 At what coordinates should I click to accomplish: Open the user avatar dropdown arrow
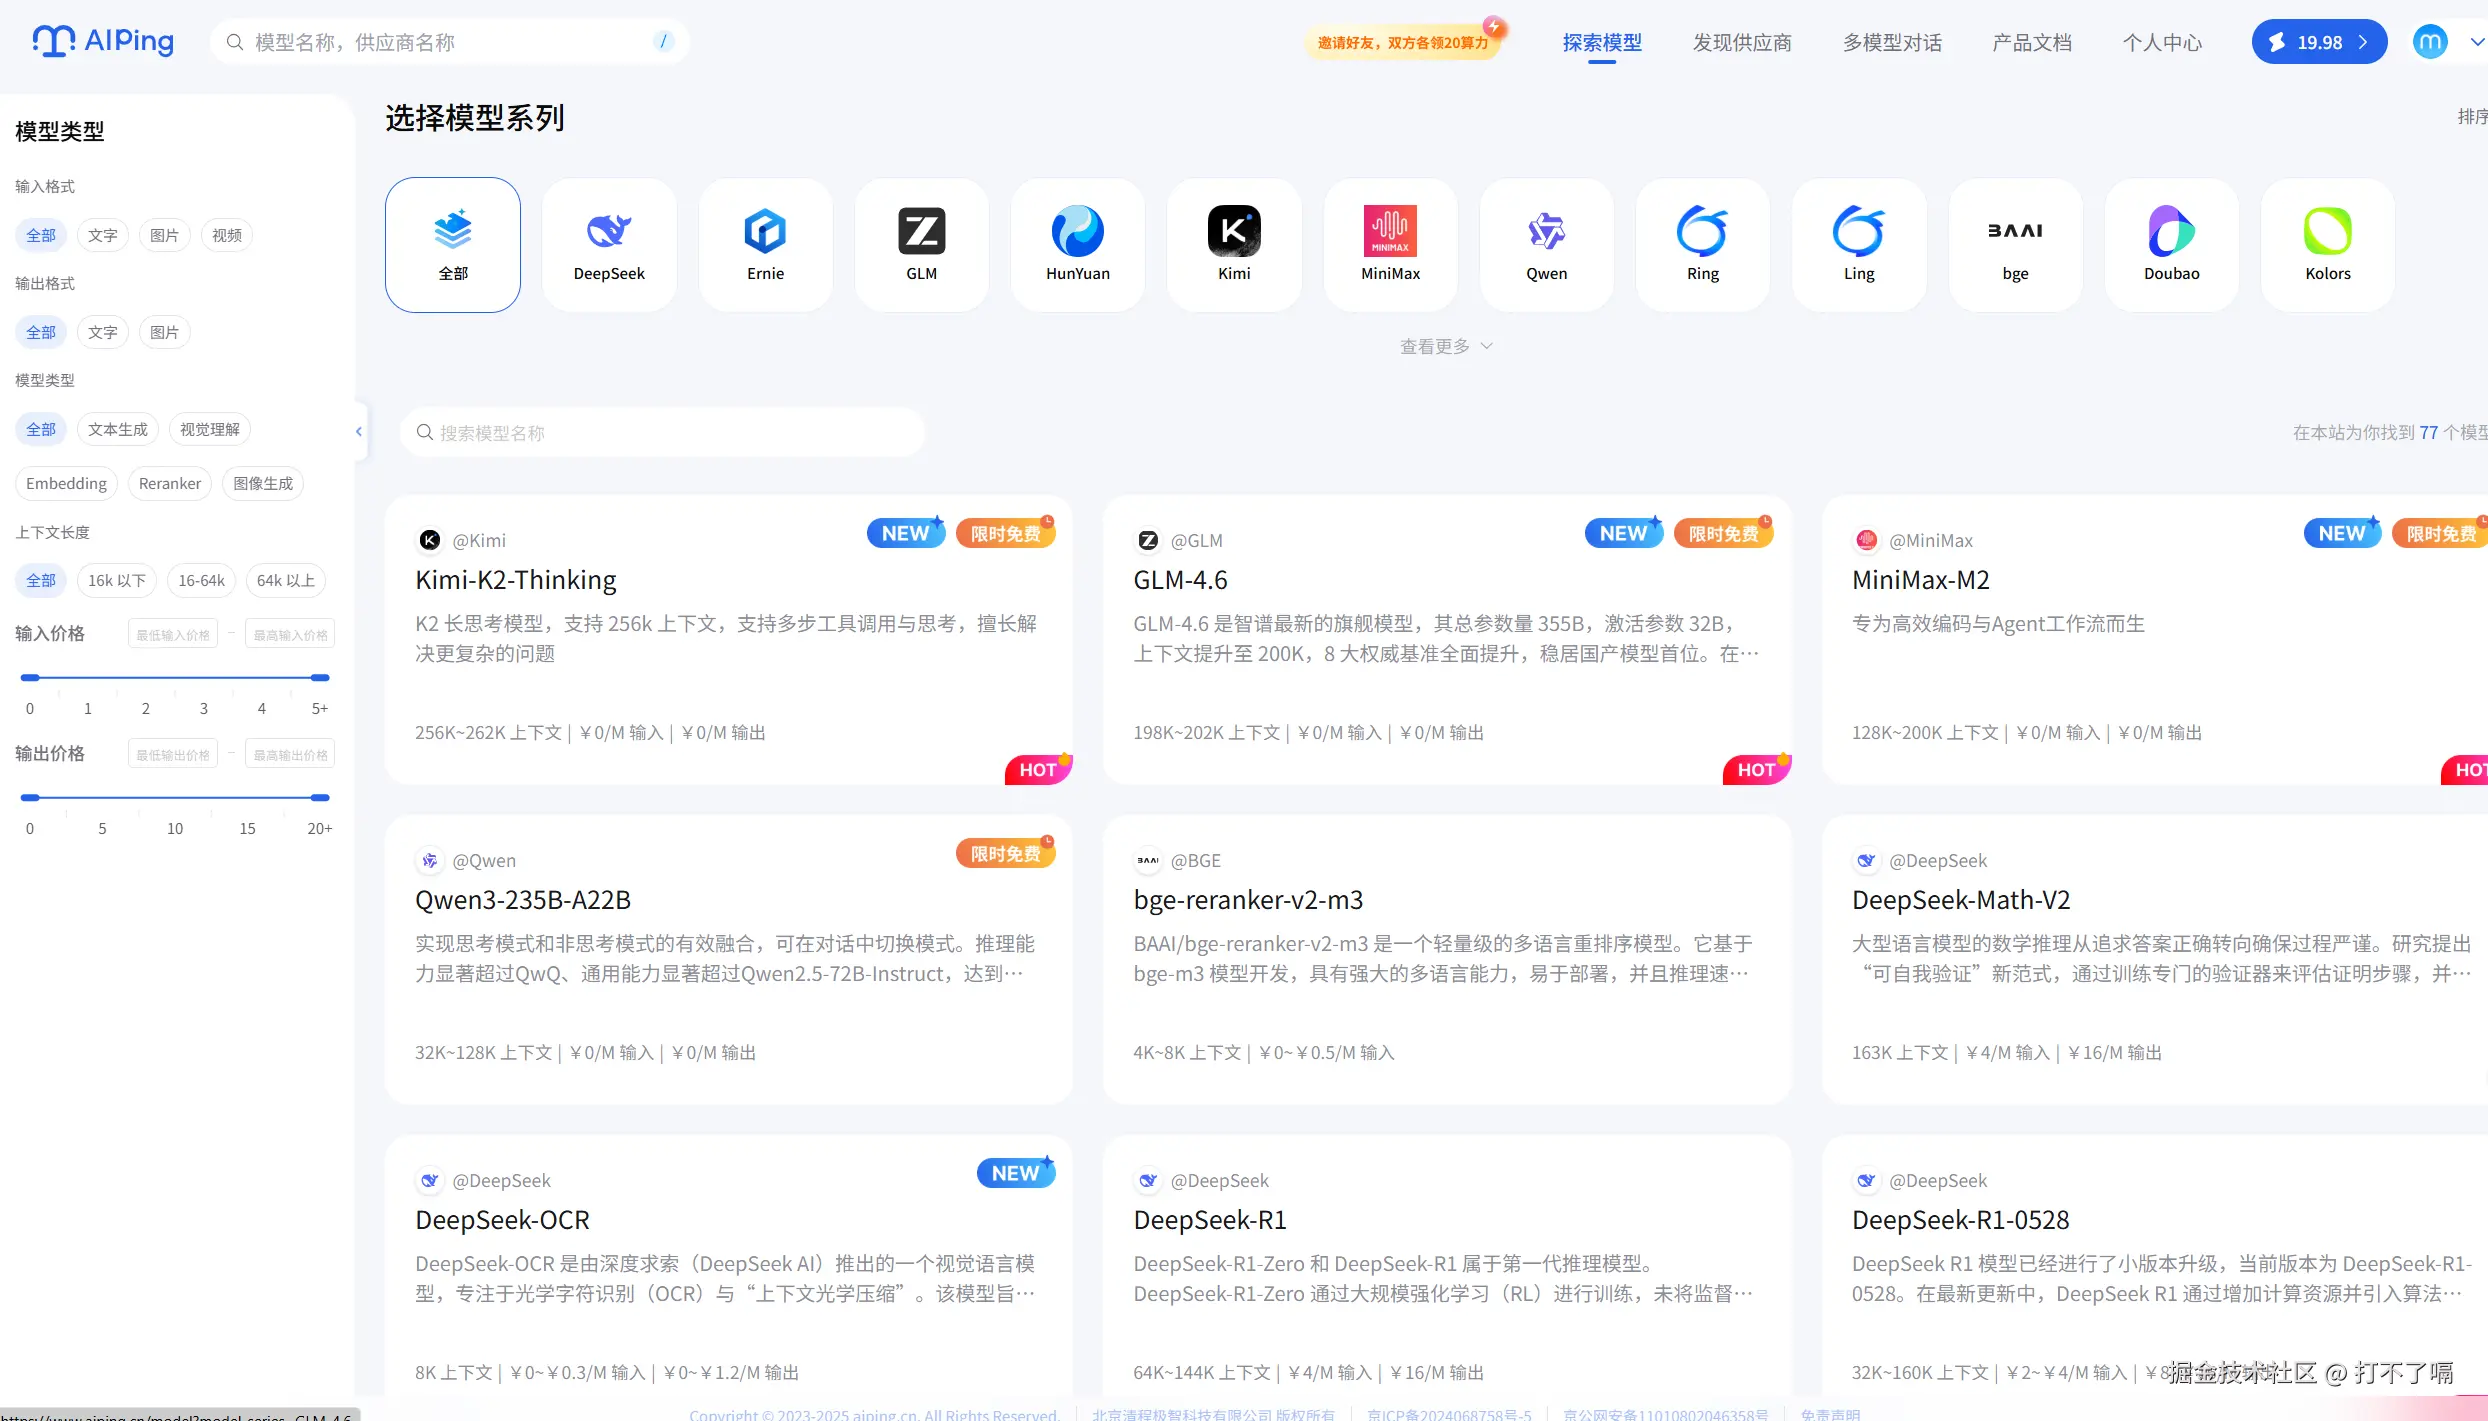coord(2476,42)
